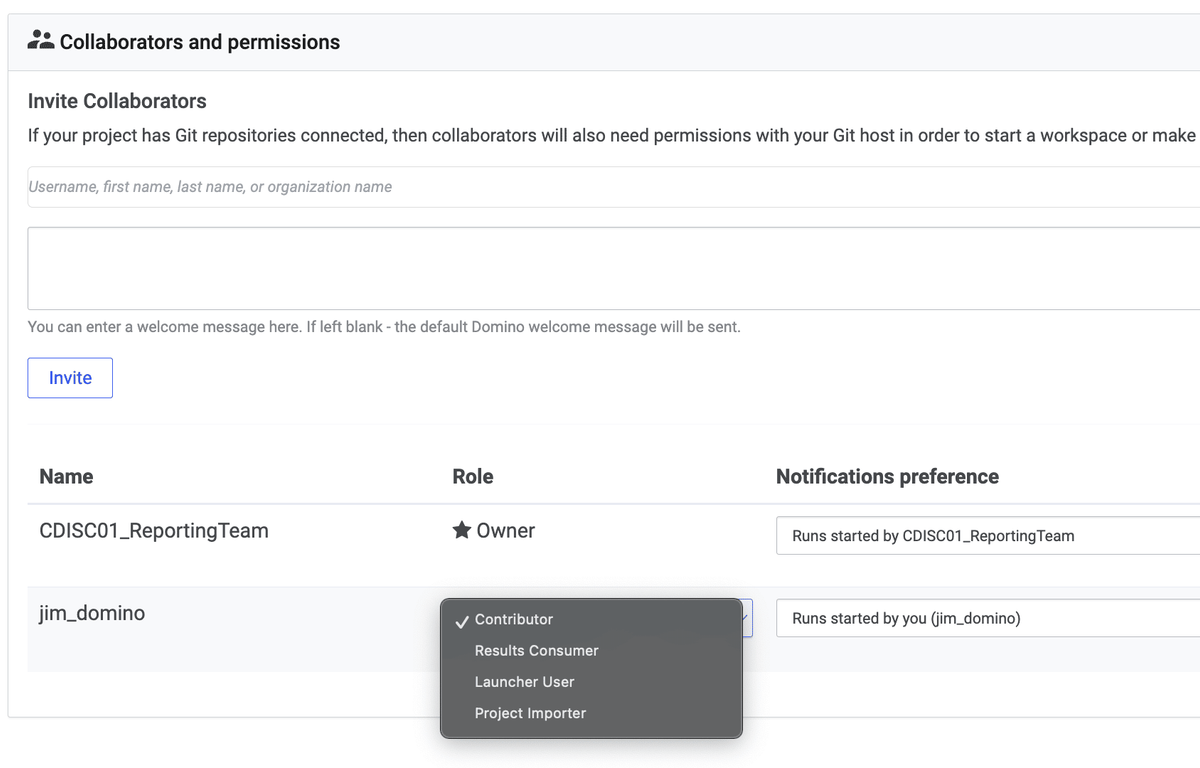The image size is (1200, 768).
Task: Pick the Launcher User role
Action: 525,682
